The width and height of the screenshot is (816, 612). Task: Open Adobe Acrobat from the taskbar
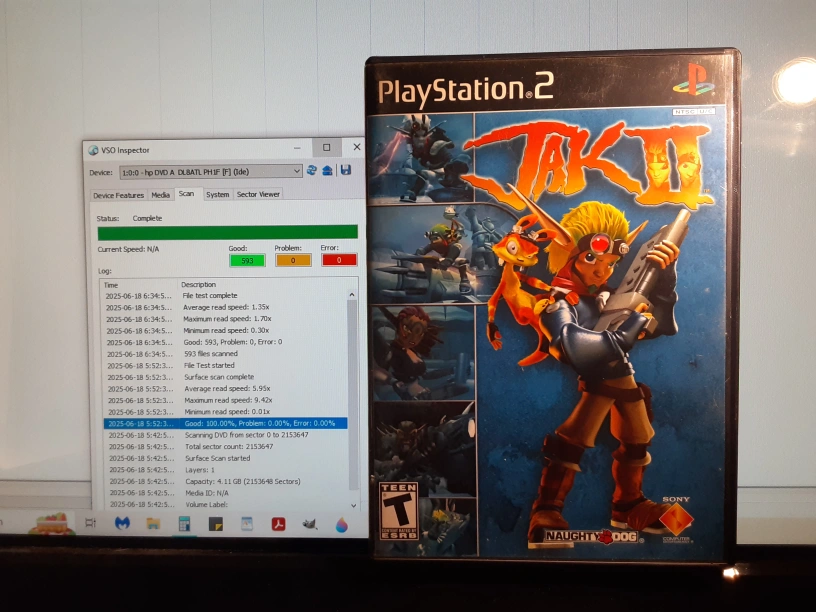pyautogui.click(x=279, y=523)
